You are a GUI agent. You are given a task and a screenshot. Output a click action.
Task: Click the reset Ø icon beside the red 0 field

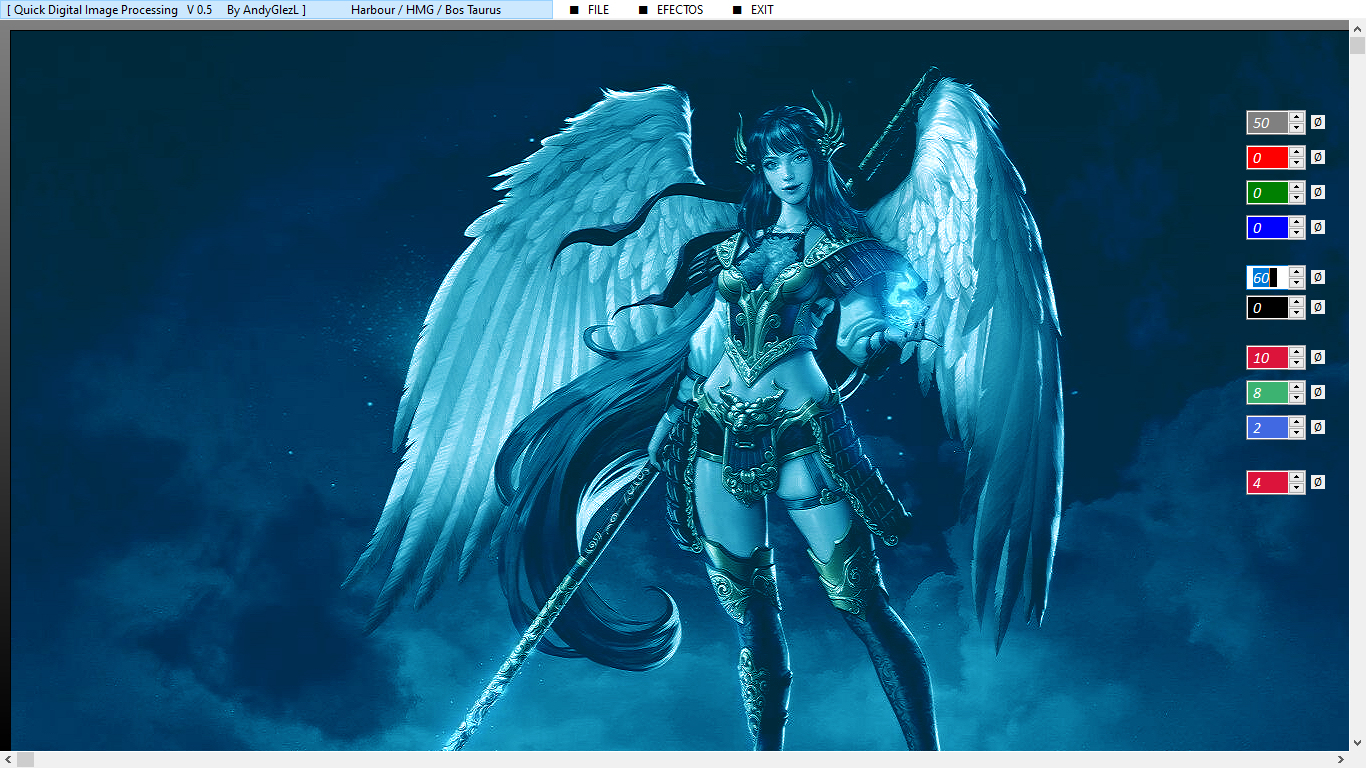coord(1317,157)
